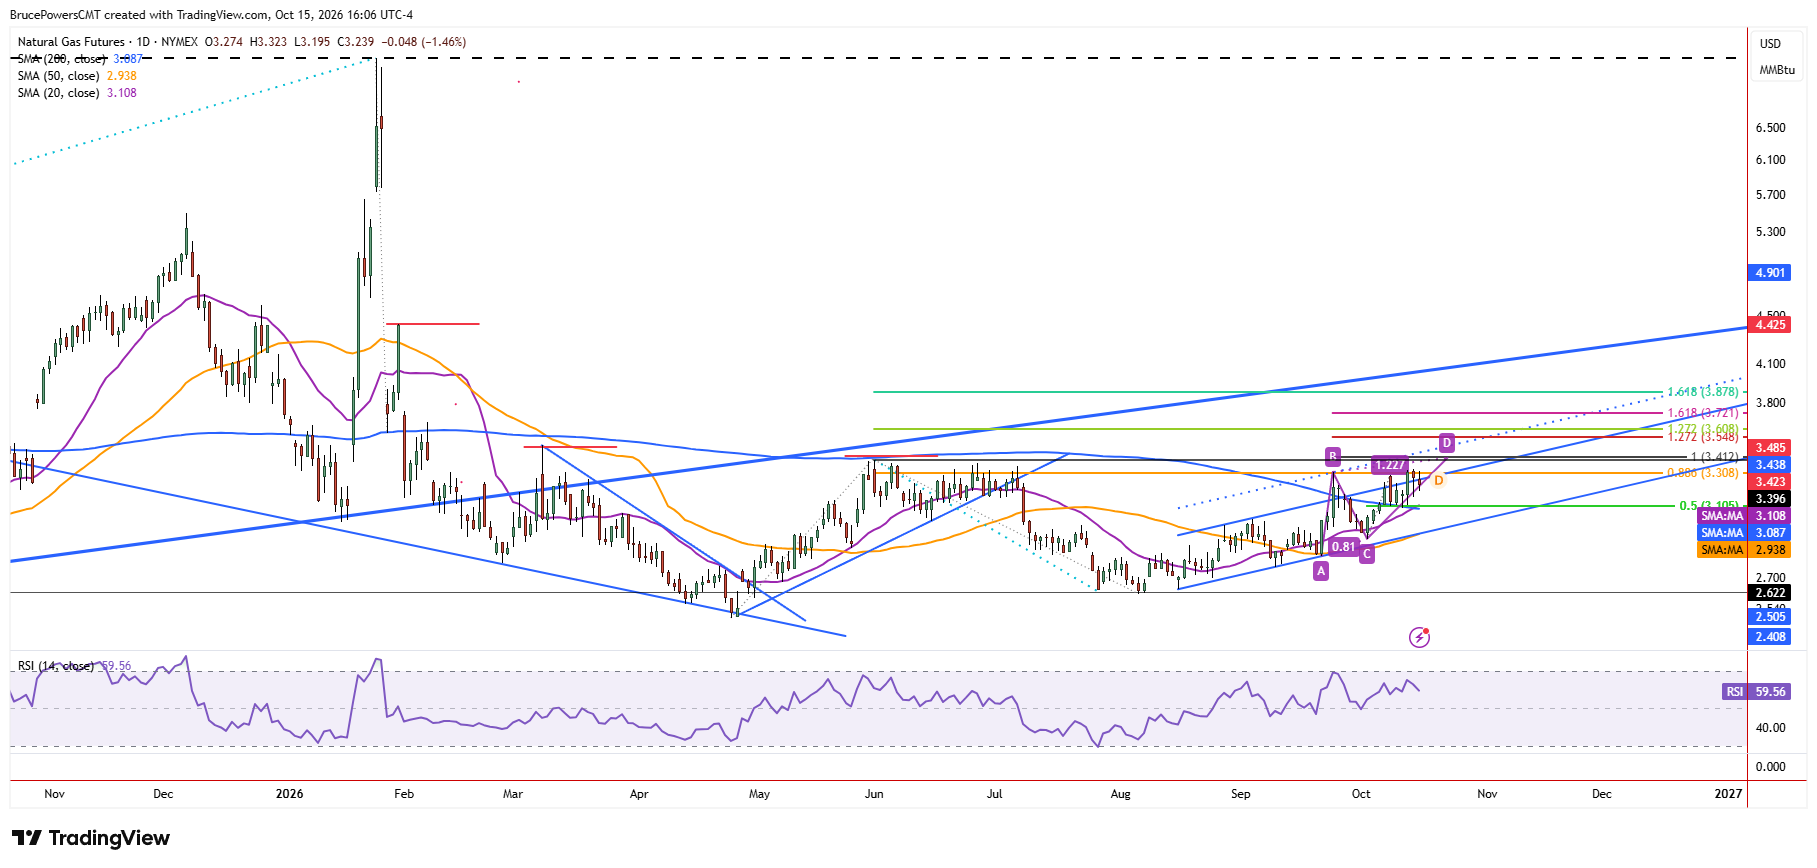Viewport: 1817px width, 868px height.
Task: Click the RSI 59.56 value label
Action: (1756, 692)
